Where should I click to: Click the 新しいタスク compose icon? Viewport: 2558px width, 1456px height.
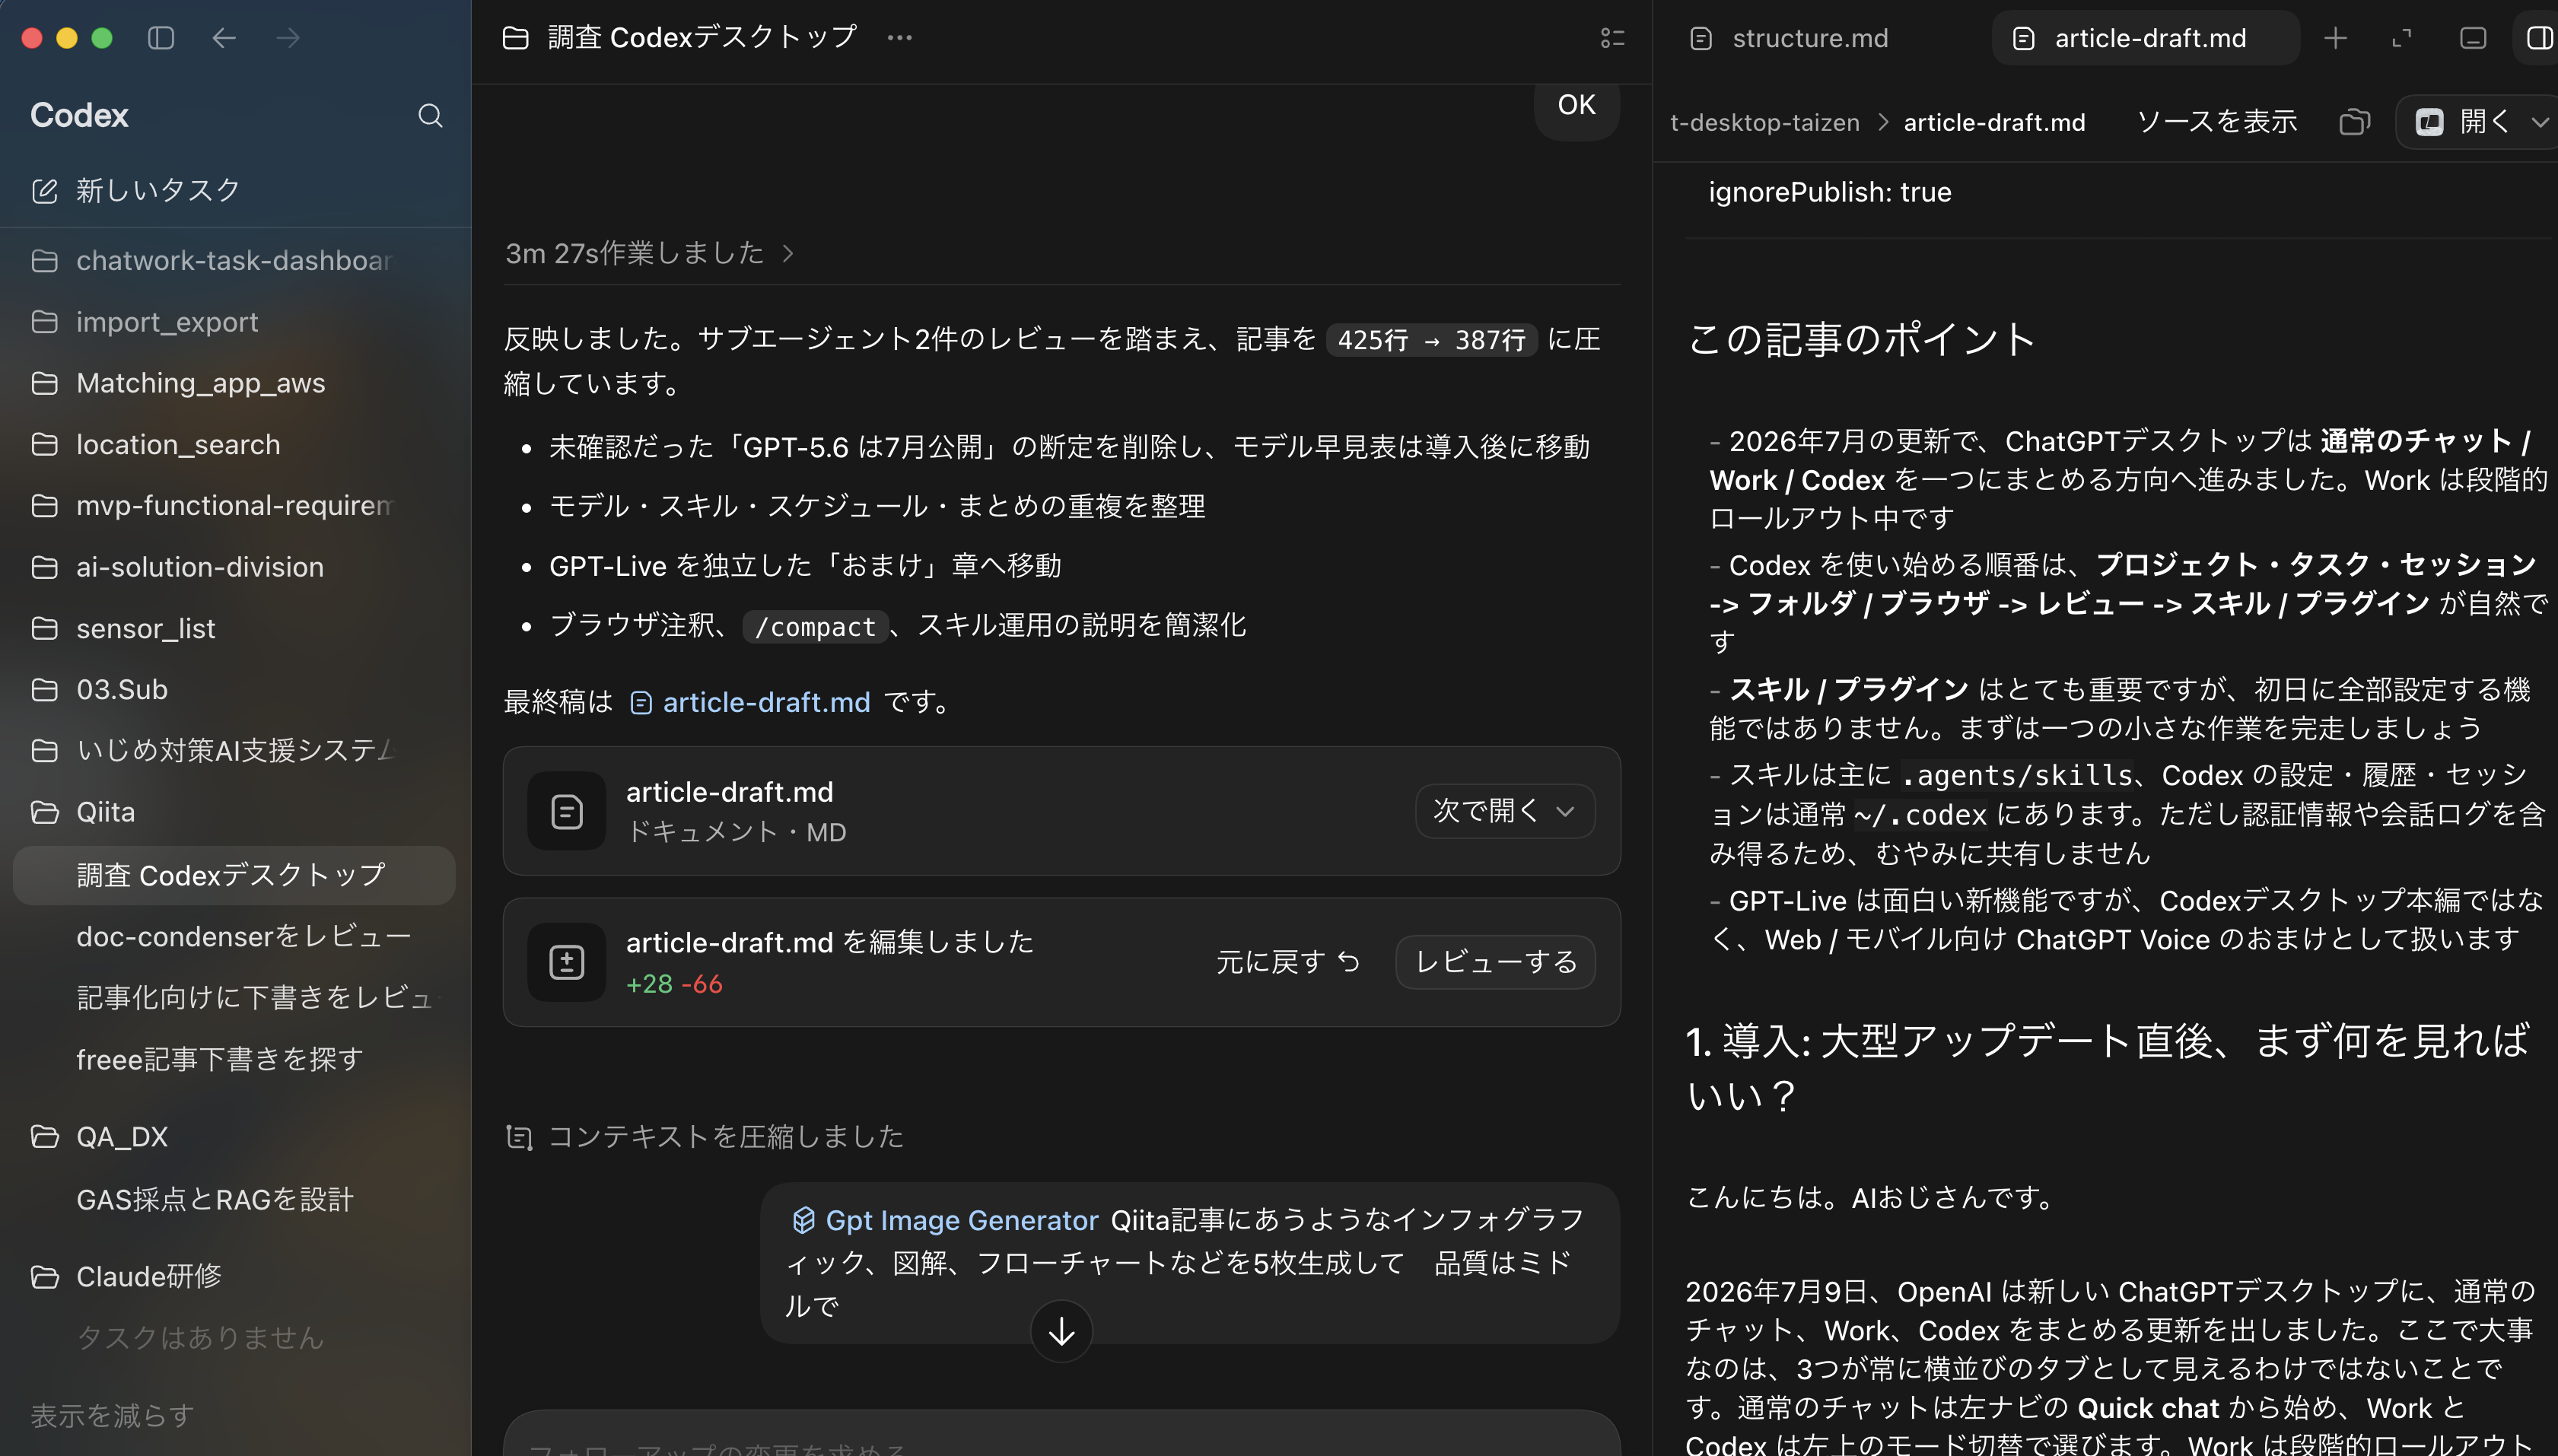[45, 190]
